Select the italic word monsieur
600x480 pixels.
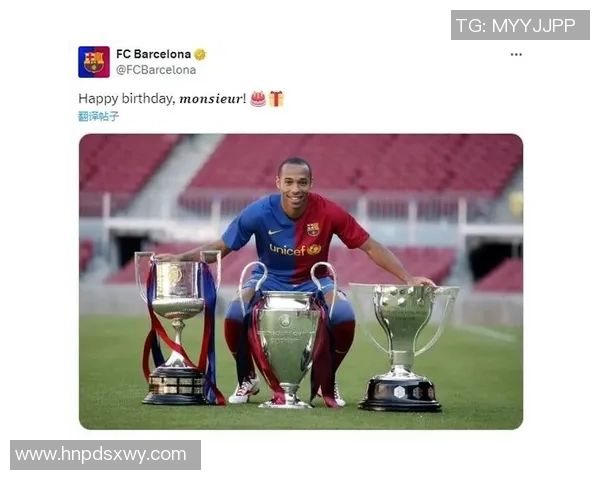(x=211, y=99)
